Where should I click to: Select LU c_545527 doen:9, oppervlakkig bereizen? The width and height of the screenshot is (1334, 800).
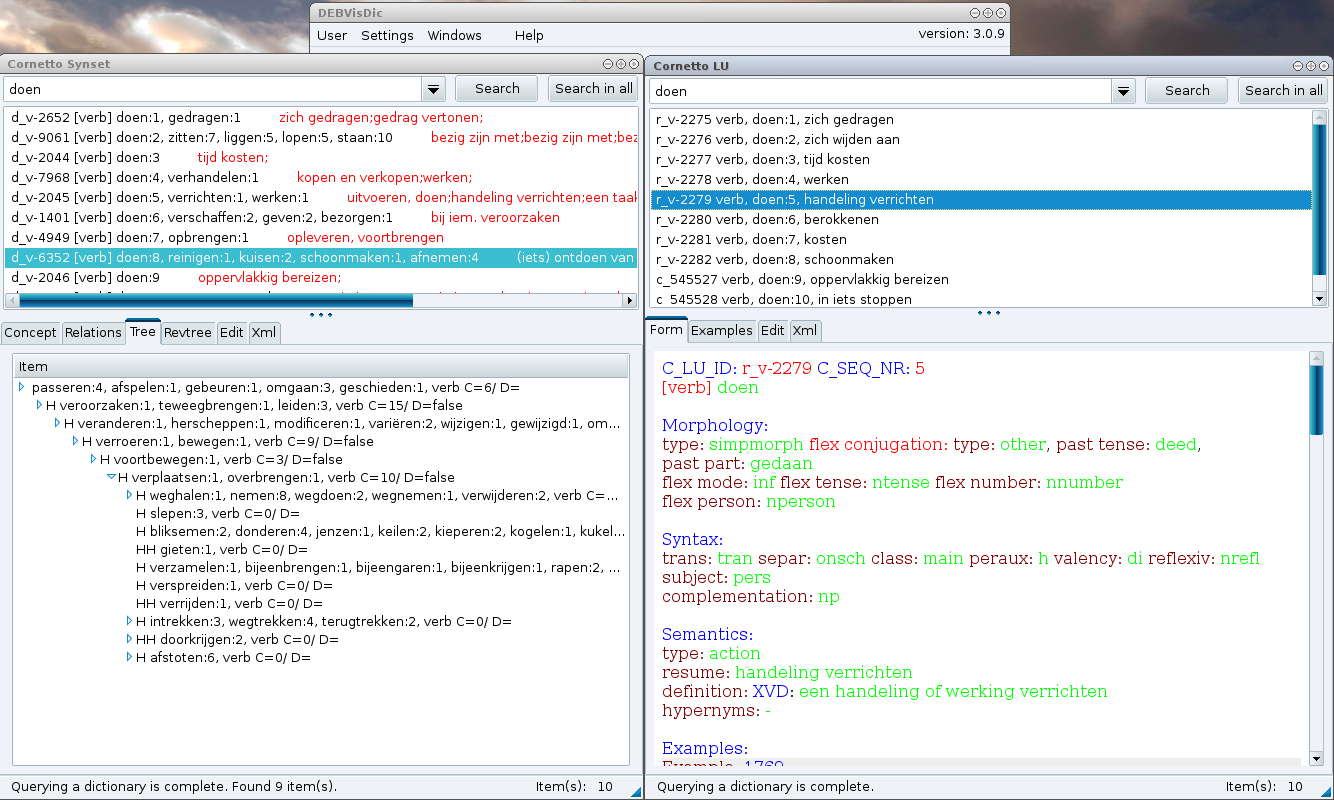[x=981, y=279]
